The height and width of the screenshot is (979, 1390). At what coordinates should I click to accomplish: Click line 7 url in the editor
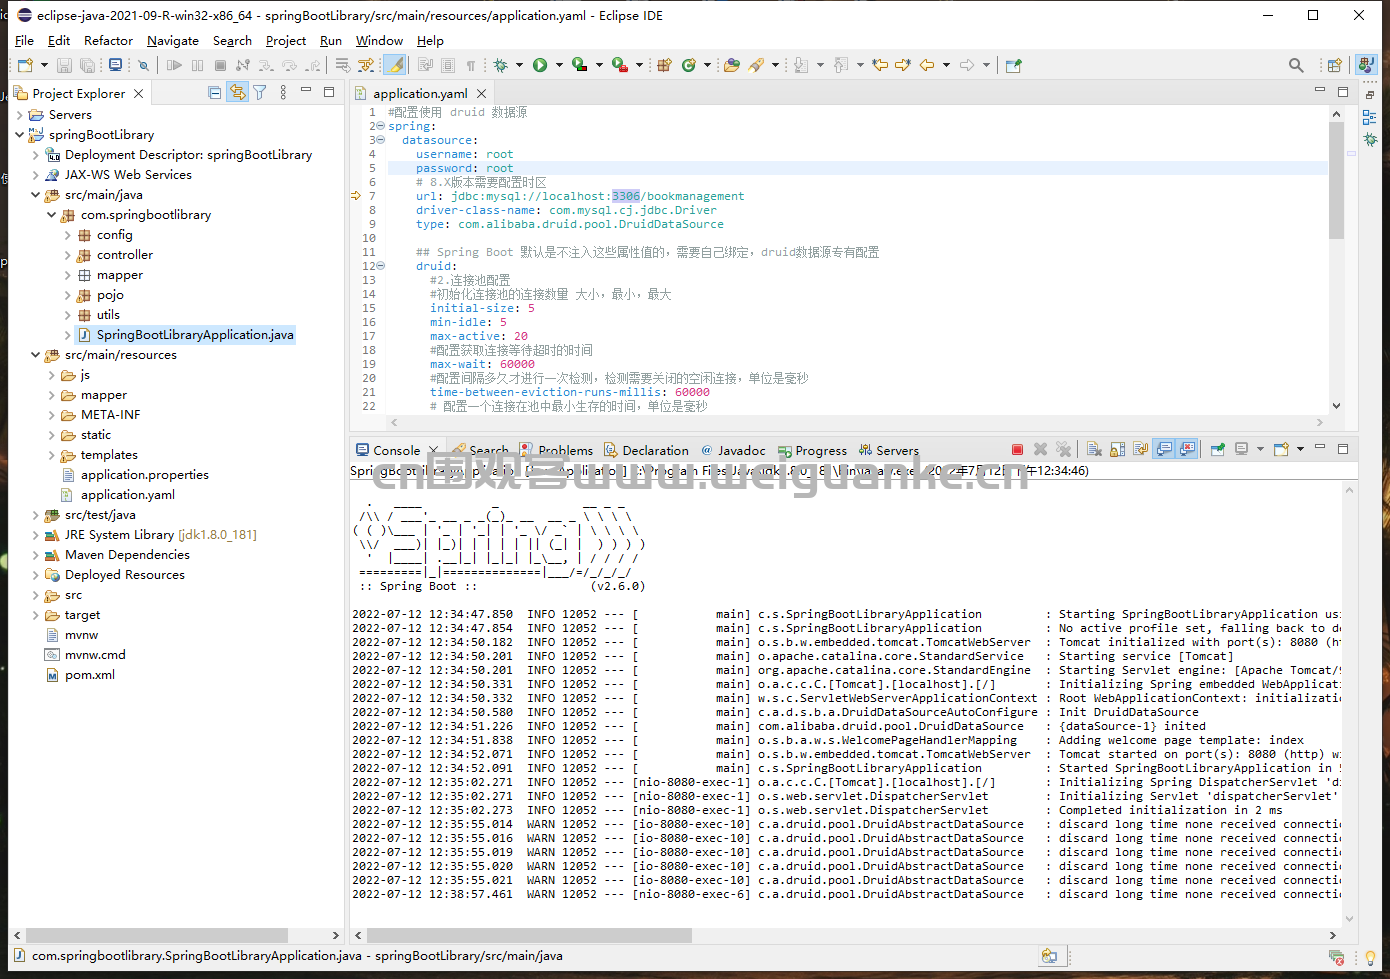pyautogui.click(x=579, y=196)
